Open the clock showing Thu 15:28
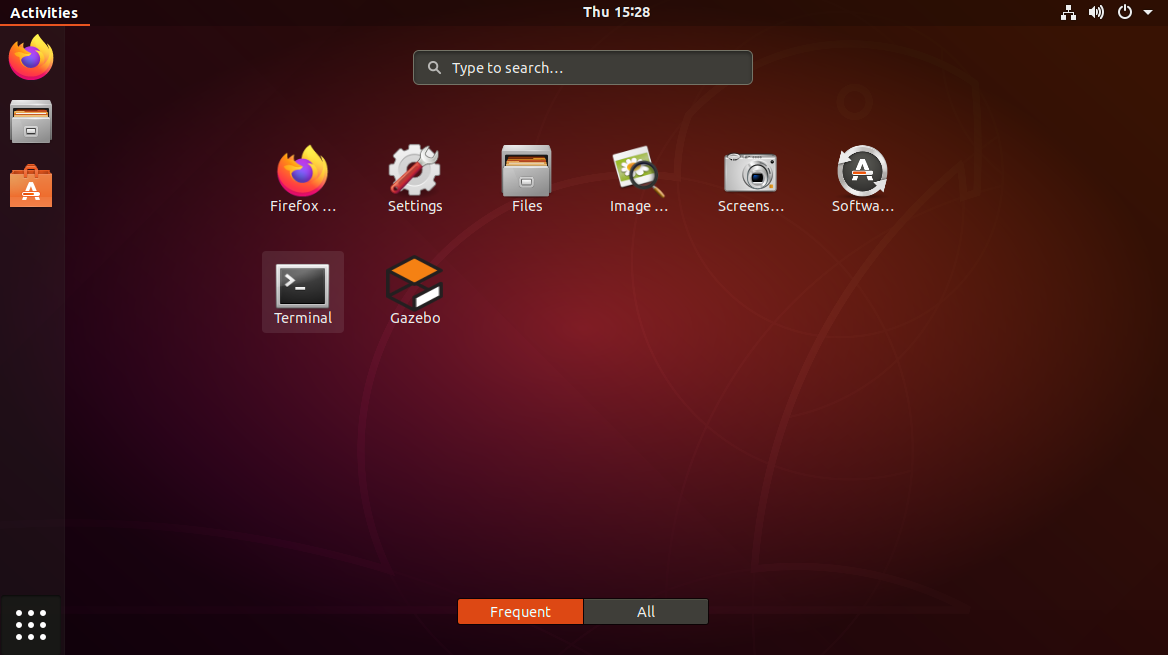1168x655 pixels. click(x=617, y=12)
